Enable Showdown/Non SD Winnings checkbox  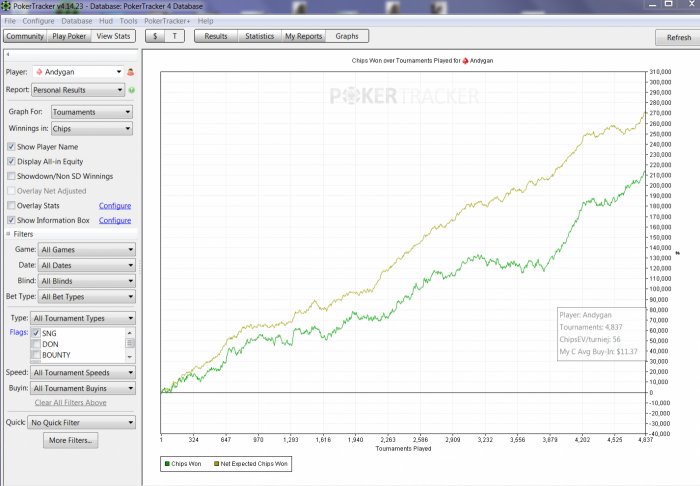12,176
